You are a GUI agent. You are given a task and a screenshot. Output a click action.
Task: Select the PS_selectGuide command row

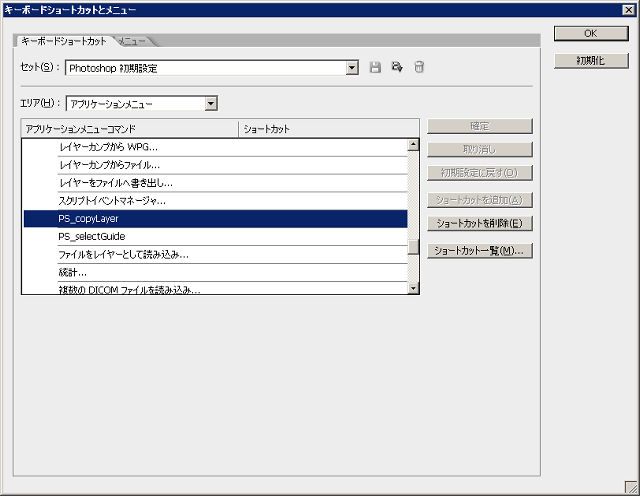pyautogui.click(x=215, y=236)
